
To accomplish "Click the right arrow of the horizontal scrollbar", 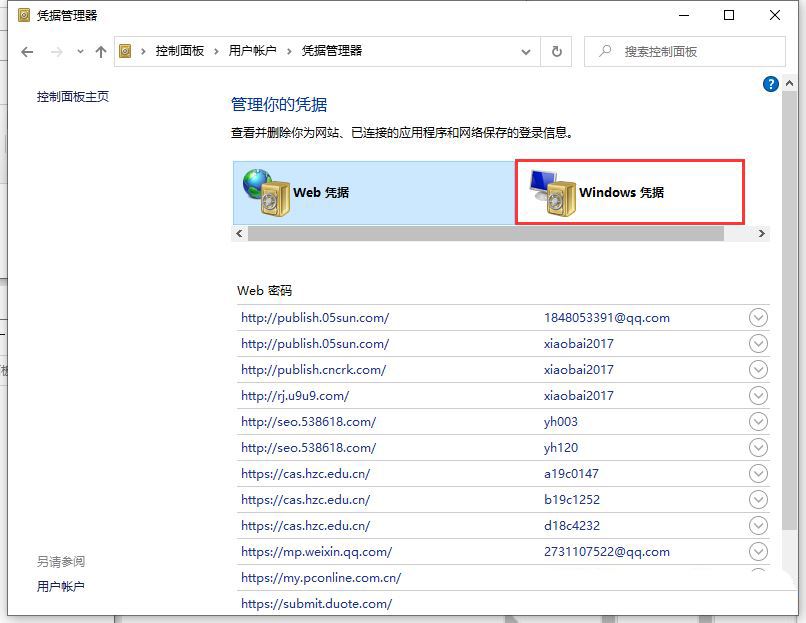I will (x=760, y=234).
